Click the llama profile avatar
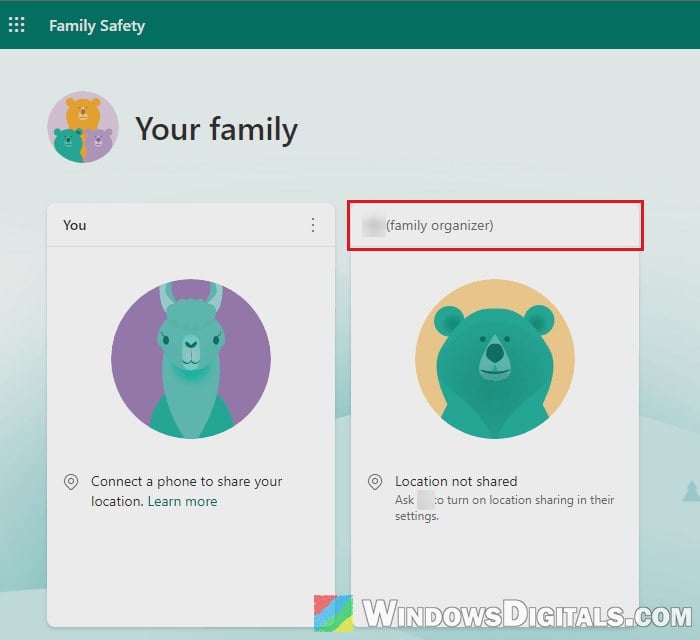Screen dimensions: 700x640 [191, 359]
